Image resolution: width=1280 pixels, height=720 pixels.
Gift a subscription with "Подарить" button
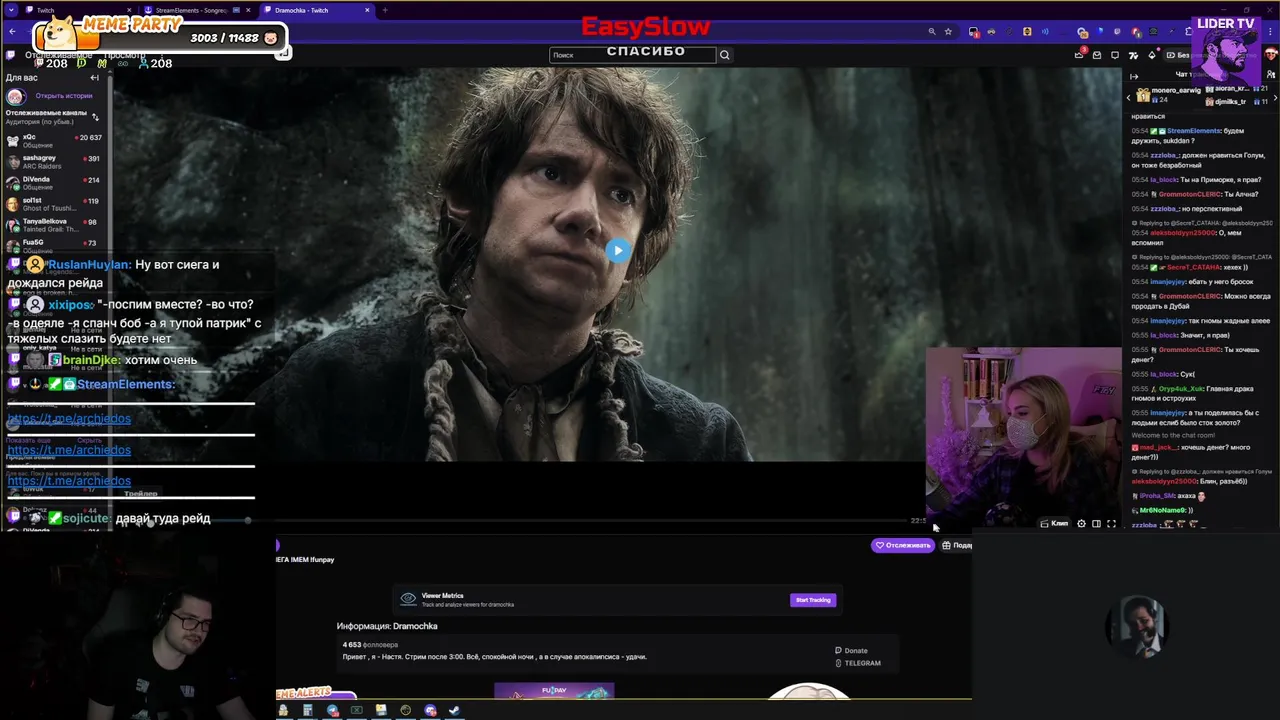957,545
